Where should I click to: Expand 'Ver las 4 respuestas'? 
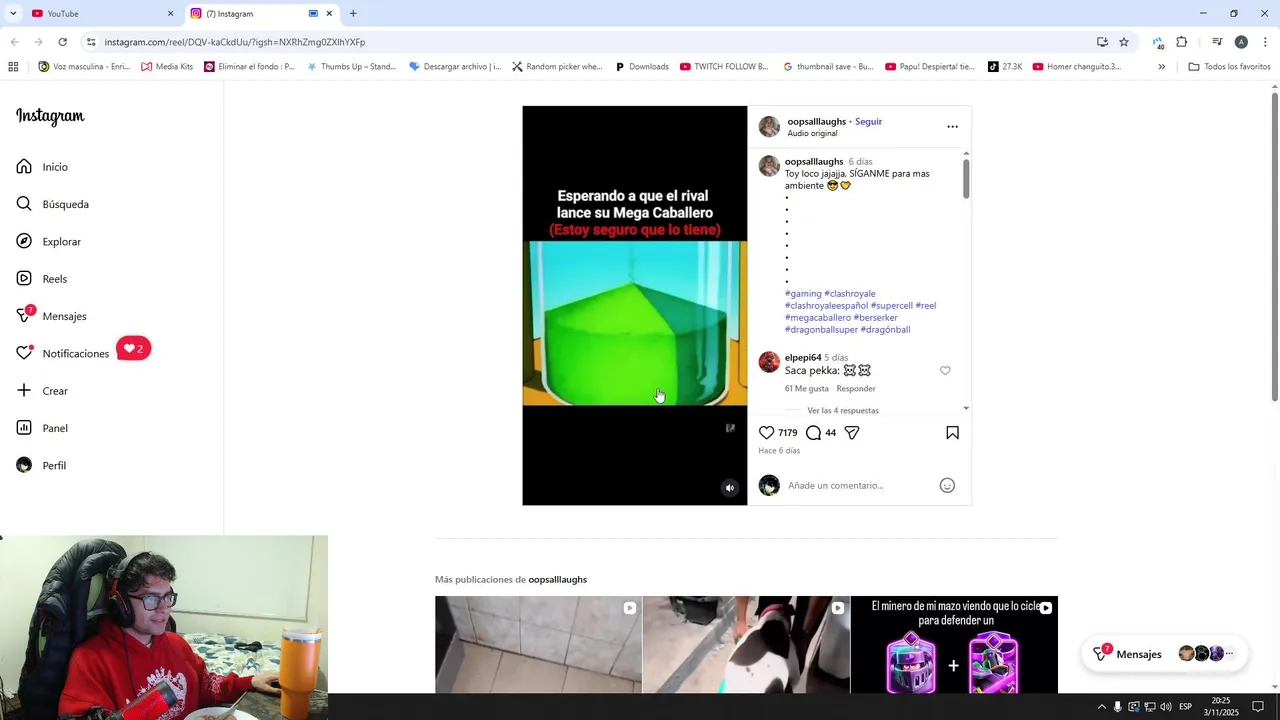[843, 410]
